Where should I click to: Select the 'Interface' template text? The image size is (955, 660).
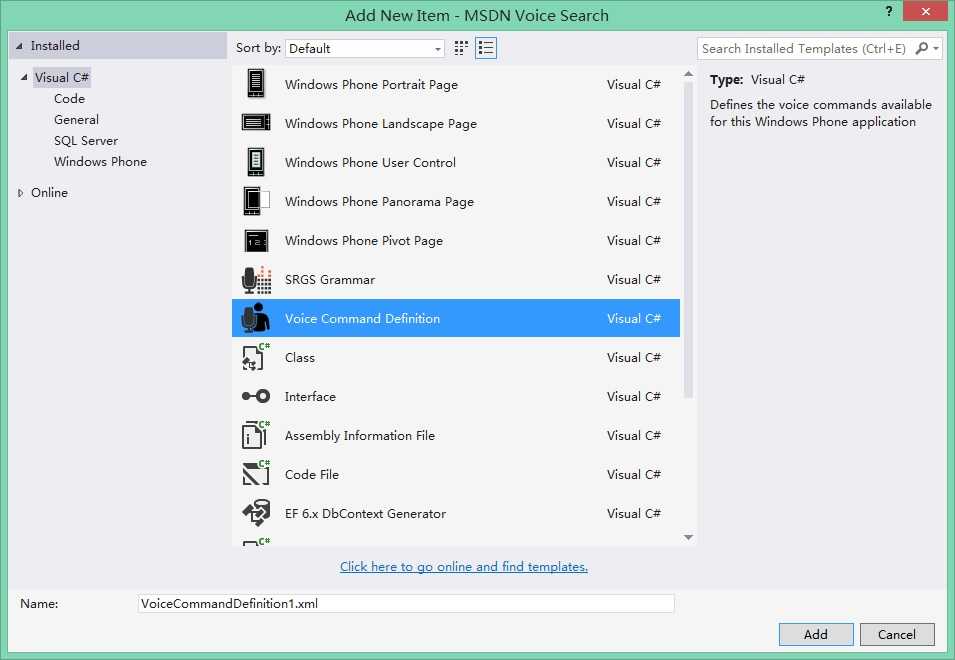pyautogui.click(x=310, y=396)
